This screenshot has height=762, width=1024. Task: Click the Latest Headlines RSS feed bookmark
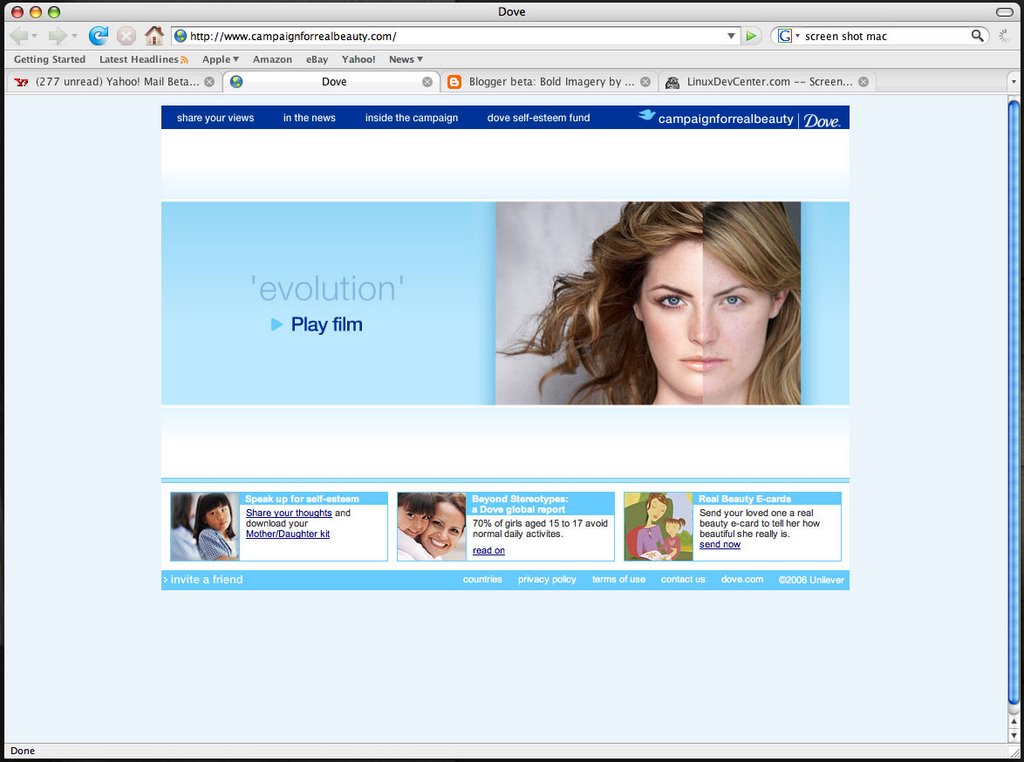pyautogui.click(x=144, y=59)
